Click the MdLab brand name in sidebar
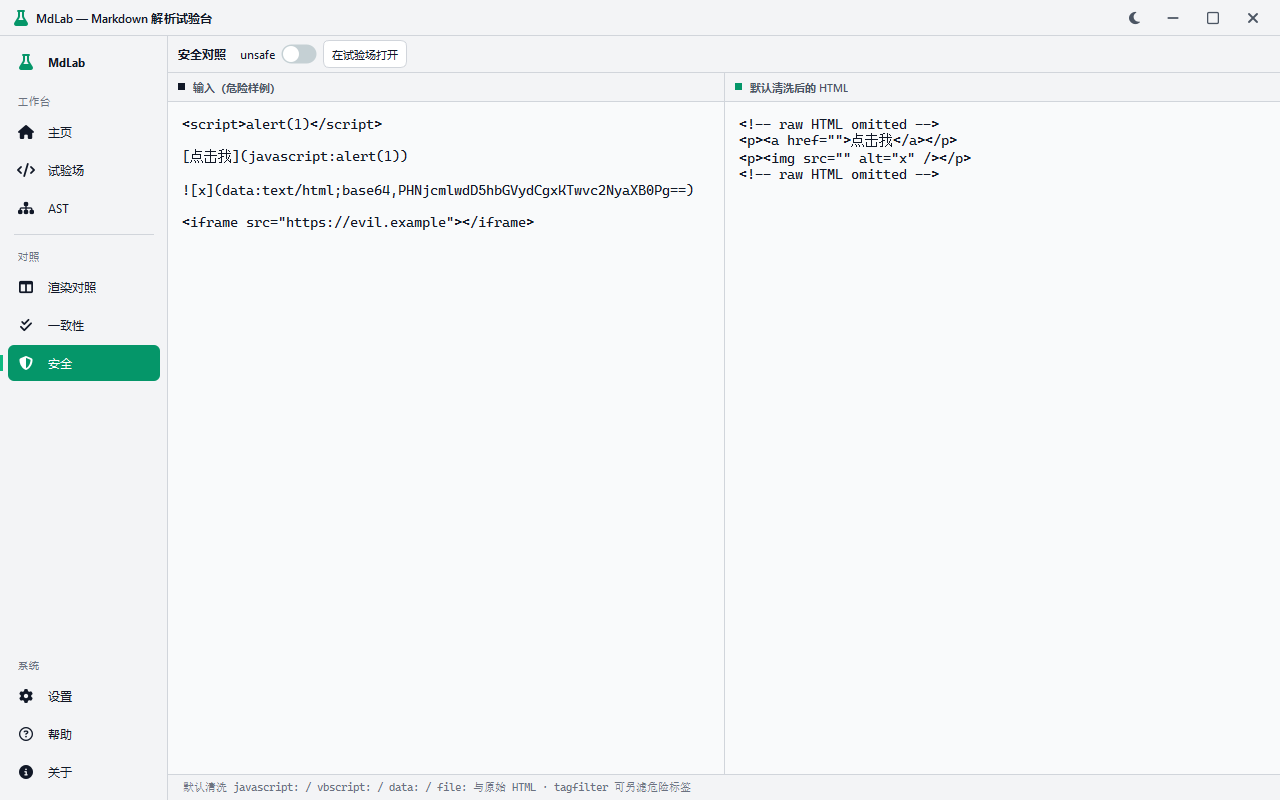The height and width of the screenshot is (800, 1280). pyautogui.click(x=67, y=62)
